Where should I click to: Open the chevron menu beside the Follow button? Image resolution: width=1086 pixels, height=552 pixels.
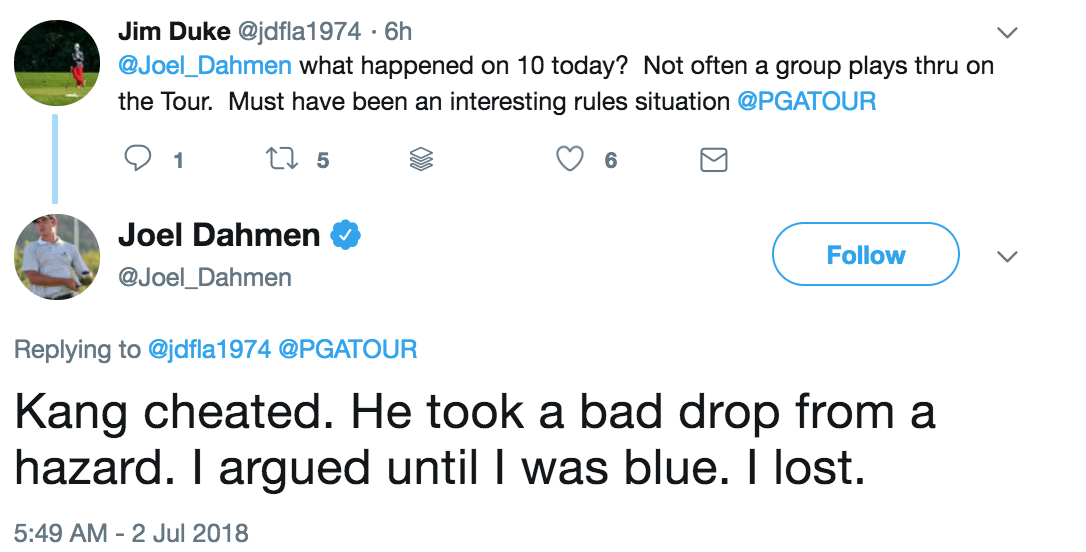1008,256
